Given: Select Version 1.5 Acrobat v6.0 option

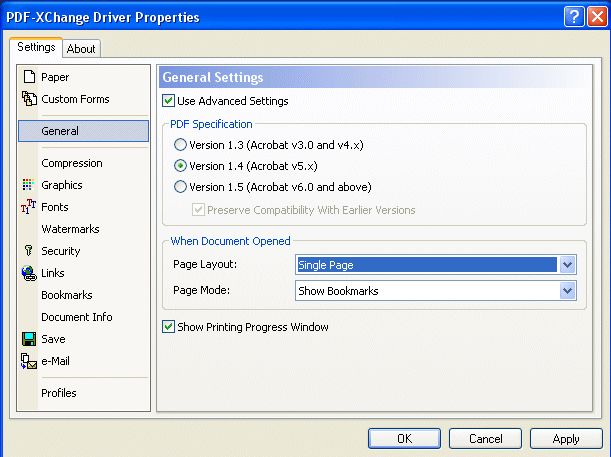Looking at the screenshot, I should (180, 187).
